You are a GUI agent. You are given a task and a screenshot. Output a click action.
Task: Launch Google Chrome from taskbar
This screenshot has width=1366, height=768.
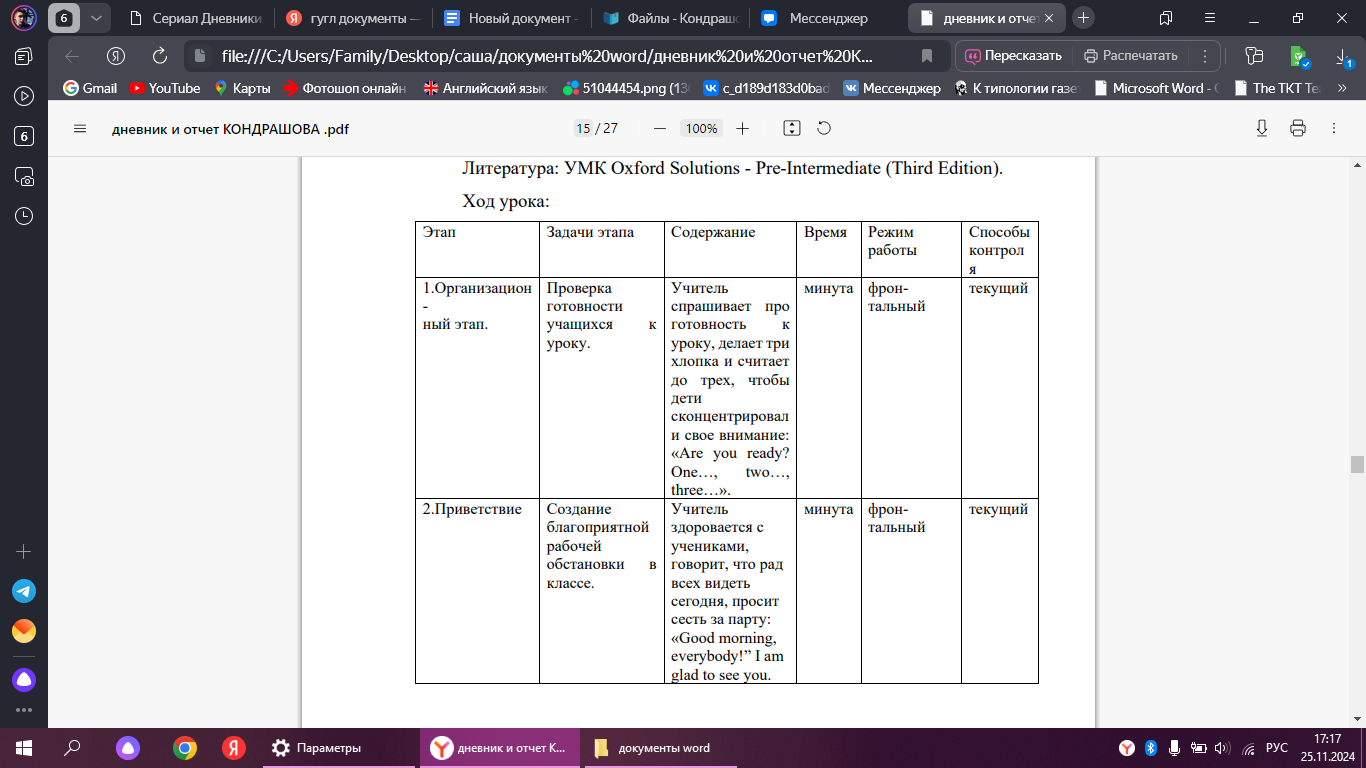coord(184,748)
